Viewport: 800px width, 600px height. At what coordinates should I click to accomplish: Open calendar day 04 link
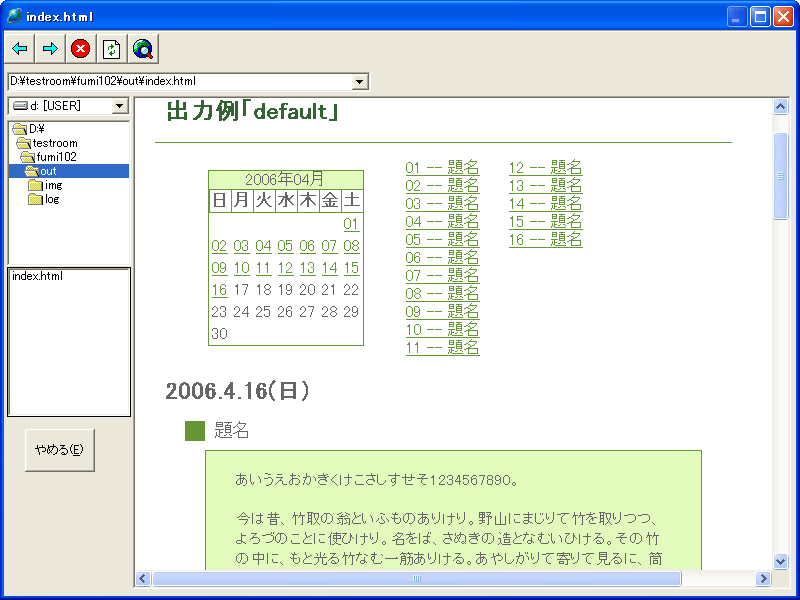click(263, 246)
